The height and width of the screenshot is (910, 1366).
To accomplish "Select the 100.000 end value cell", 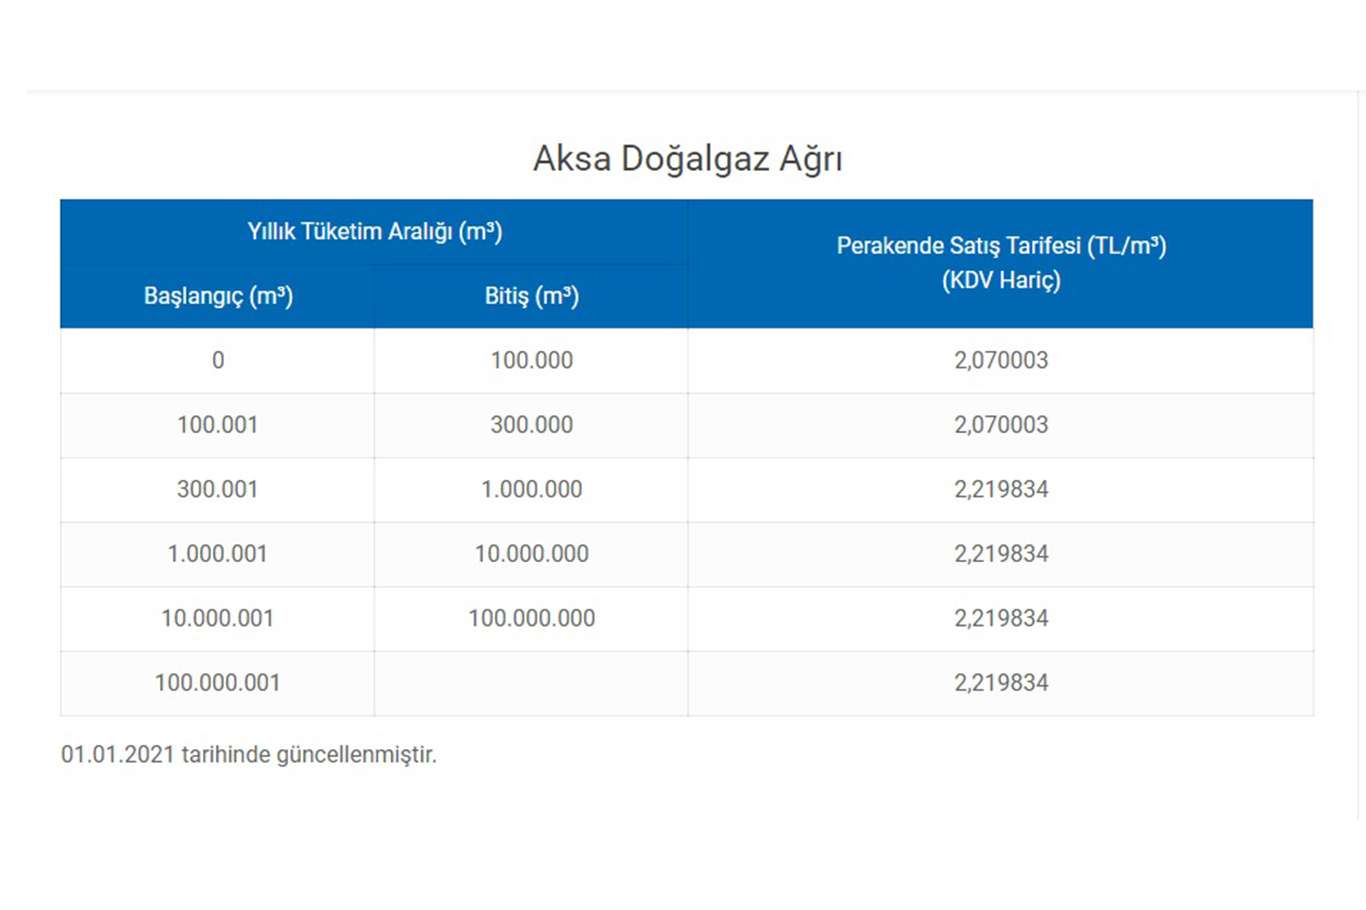I will click(531, 360).
